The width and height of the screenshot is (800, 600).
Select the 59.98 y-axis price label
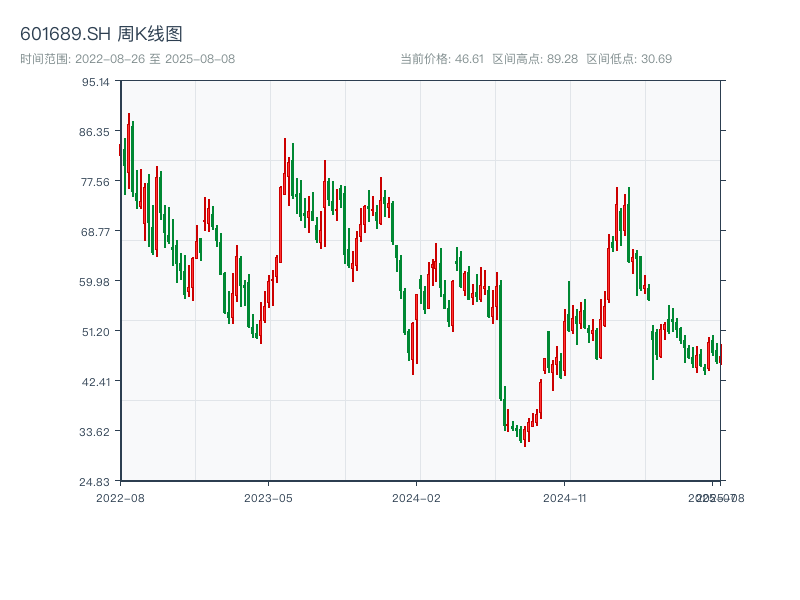tap(96, 282)
